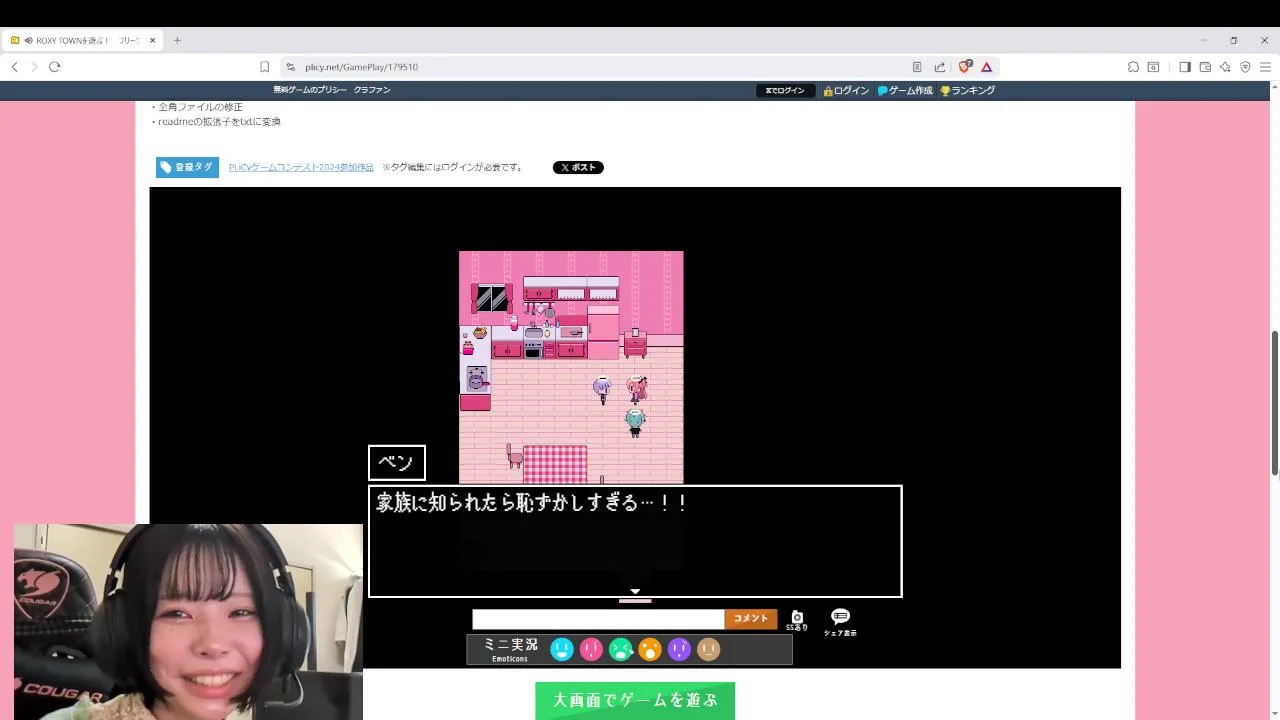
Task: Click 無料ゲームのプリシー site title
Action: pos(310,90)
